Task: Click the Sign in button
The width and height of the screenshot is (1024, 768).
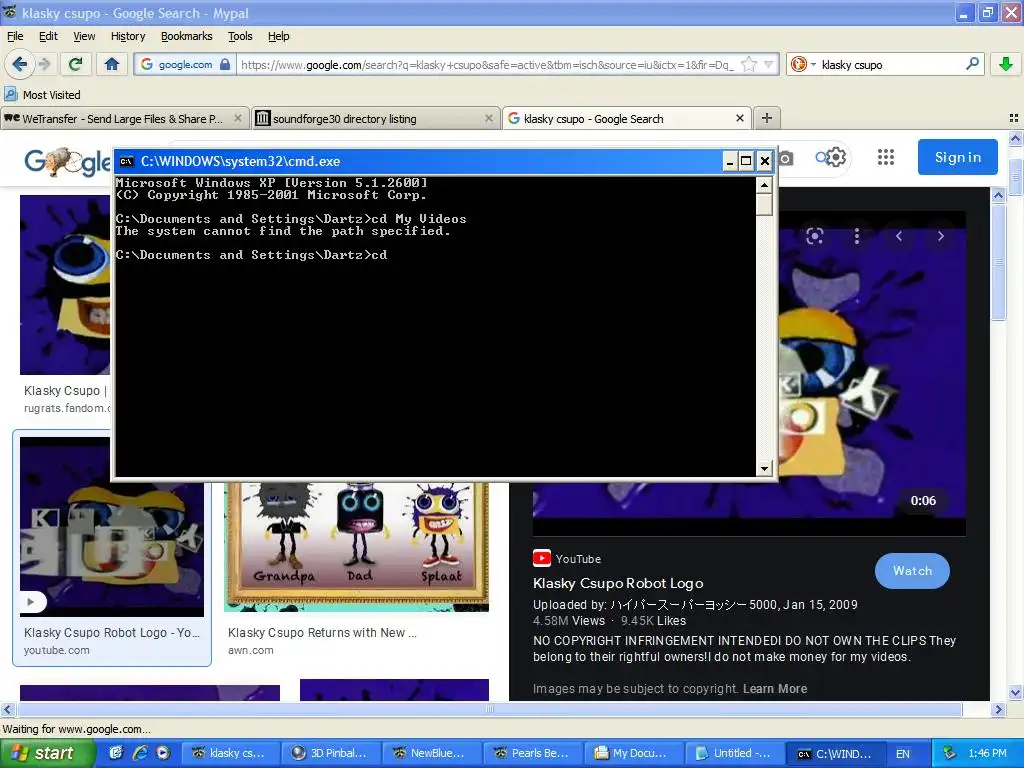Action: click(x=957, y=157)
